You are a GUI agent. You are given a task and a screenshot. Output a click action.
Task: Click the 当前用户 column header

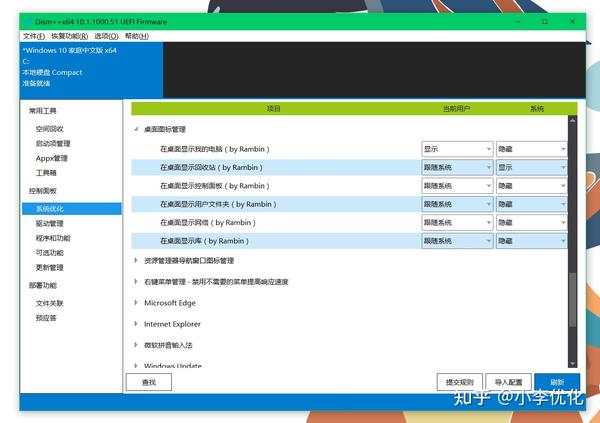[x=456, y=109]
